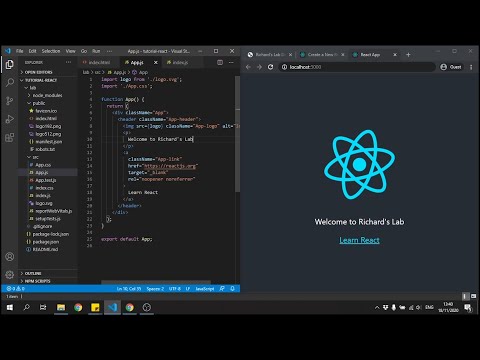
Task: Click the notifications bell in the status bar
Action: (232, 289)
